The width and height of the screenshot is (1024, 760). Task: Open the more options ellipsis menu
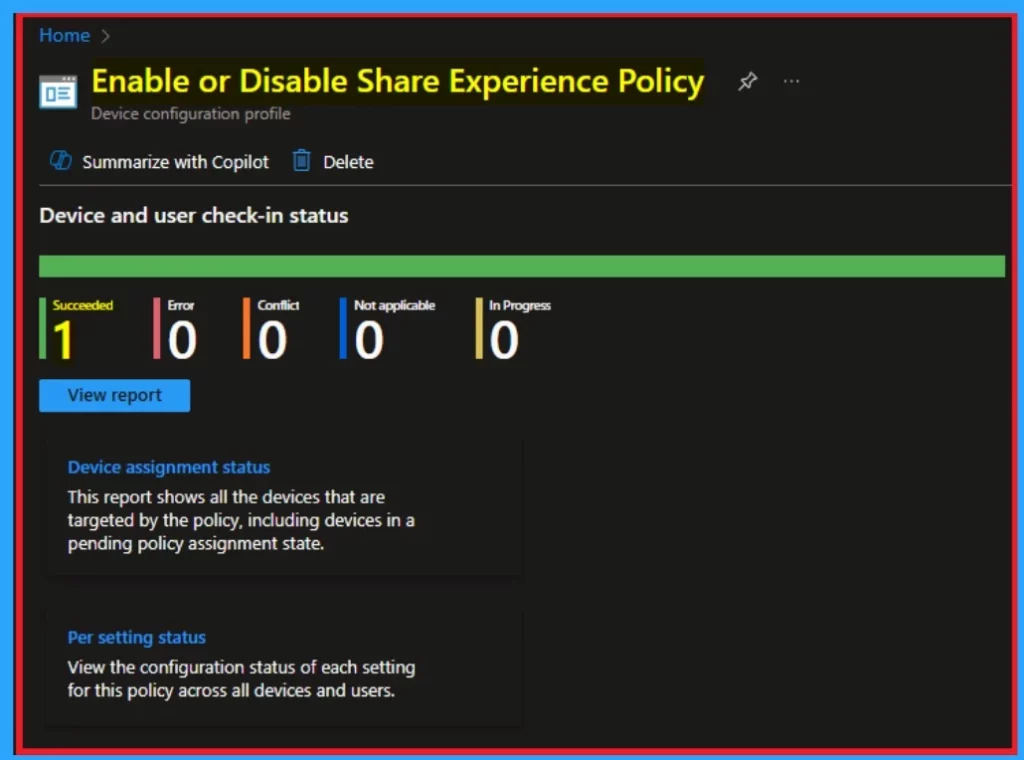tap(791, 82)
